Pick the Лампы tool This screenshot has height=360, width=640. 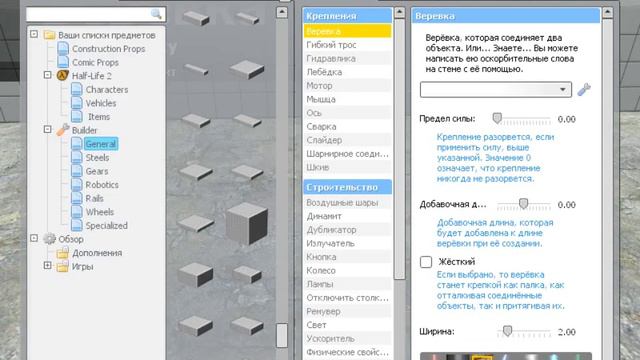click(347, 284)
